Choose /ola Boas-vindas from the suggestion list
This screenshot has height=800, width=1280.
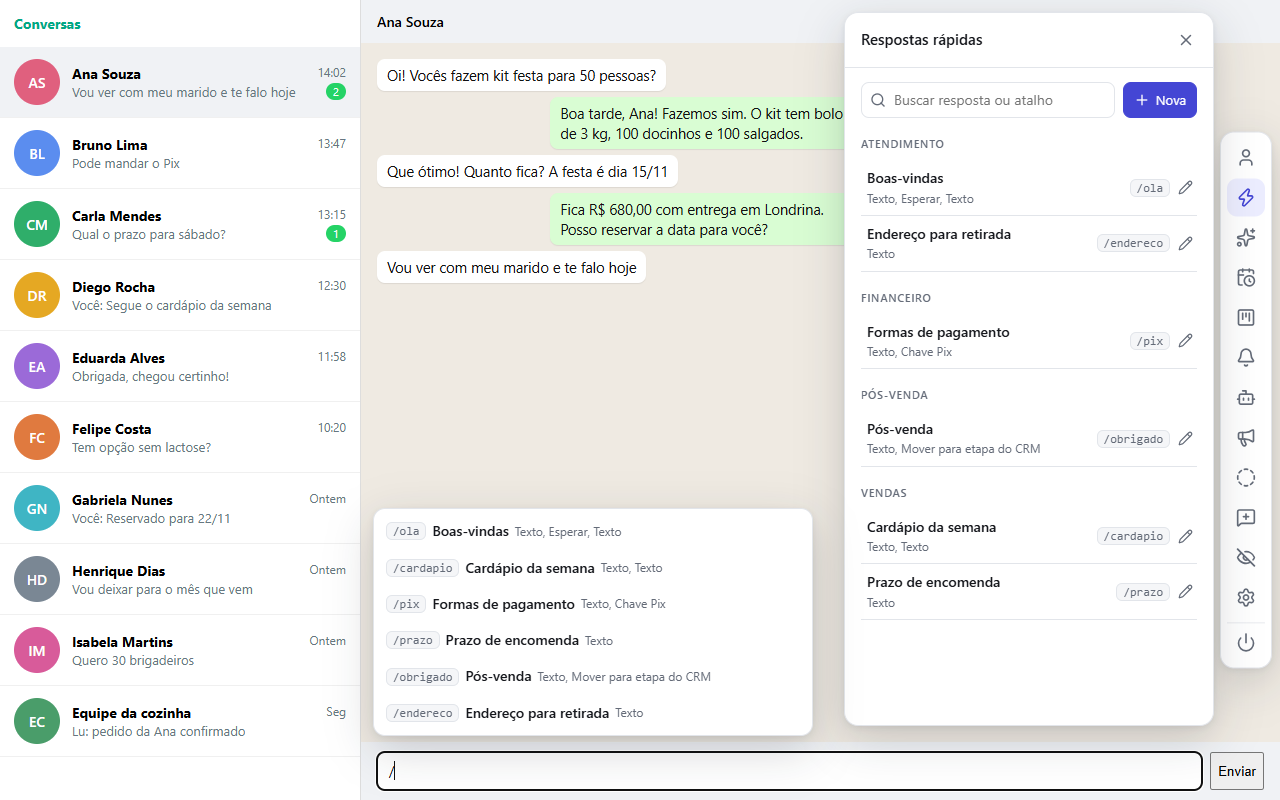[x=593, y=532]
